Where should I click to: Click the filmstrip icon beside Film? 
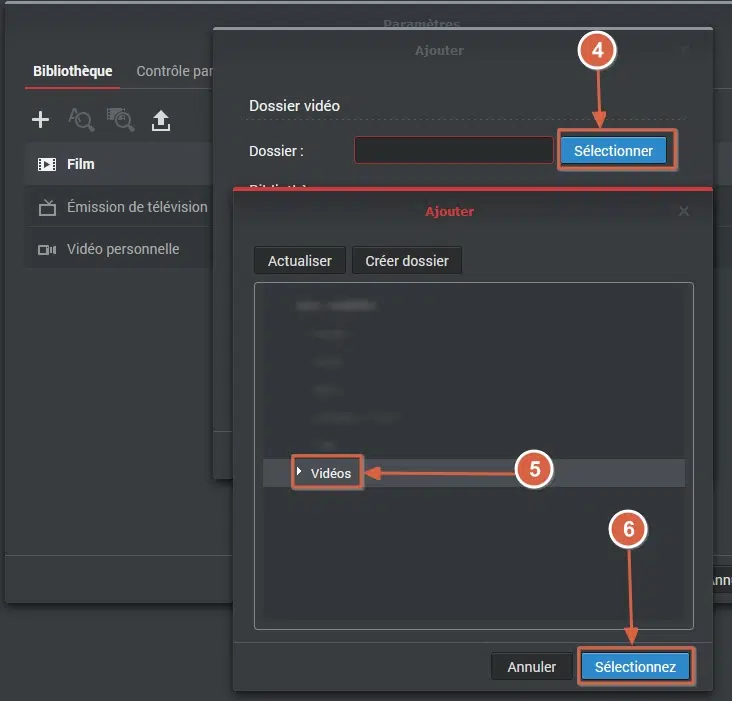click(x=47, y=164)
